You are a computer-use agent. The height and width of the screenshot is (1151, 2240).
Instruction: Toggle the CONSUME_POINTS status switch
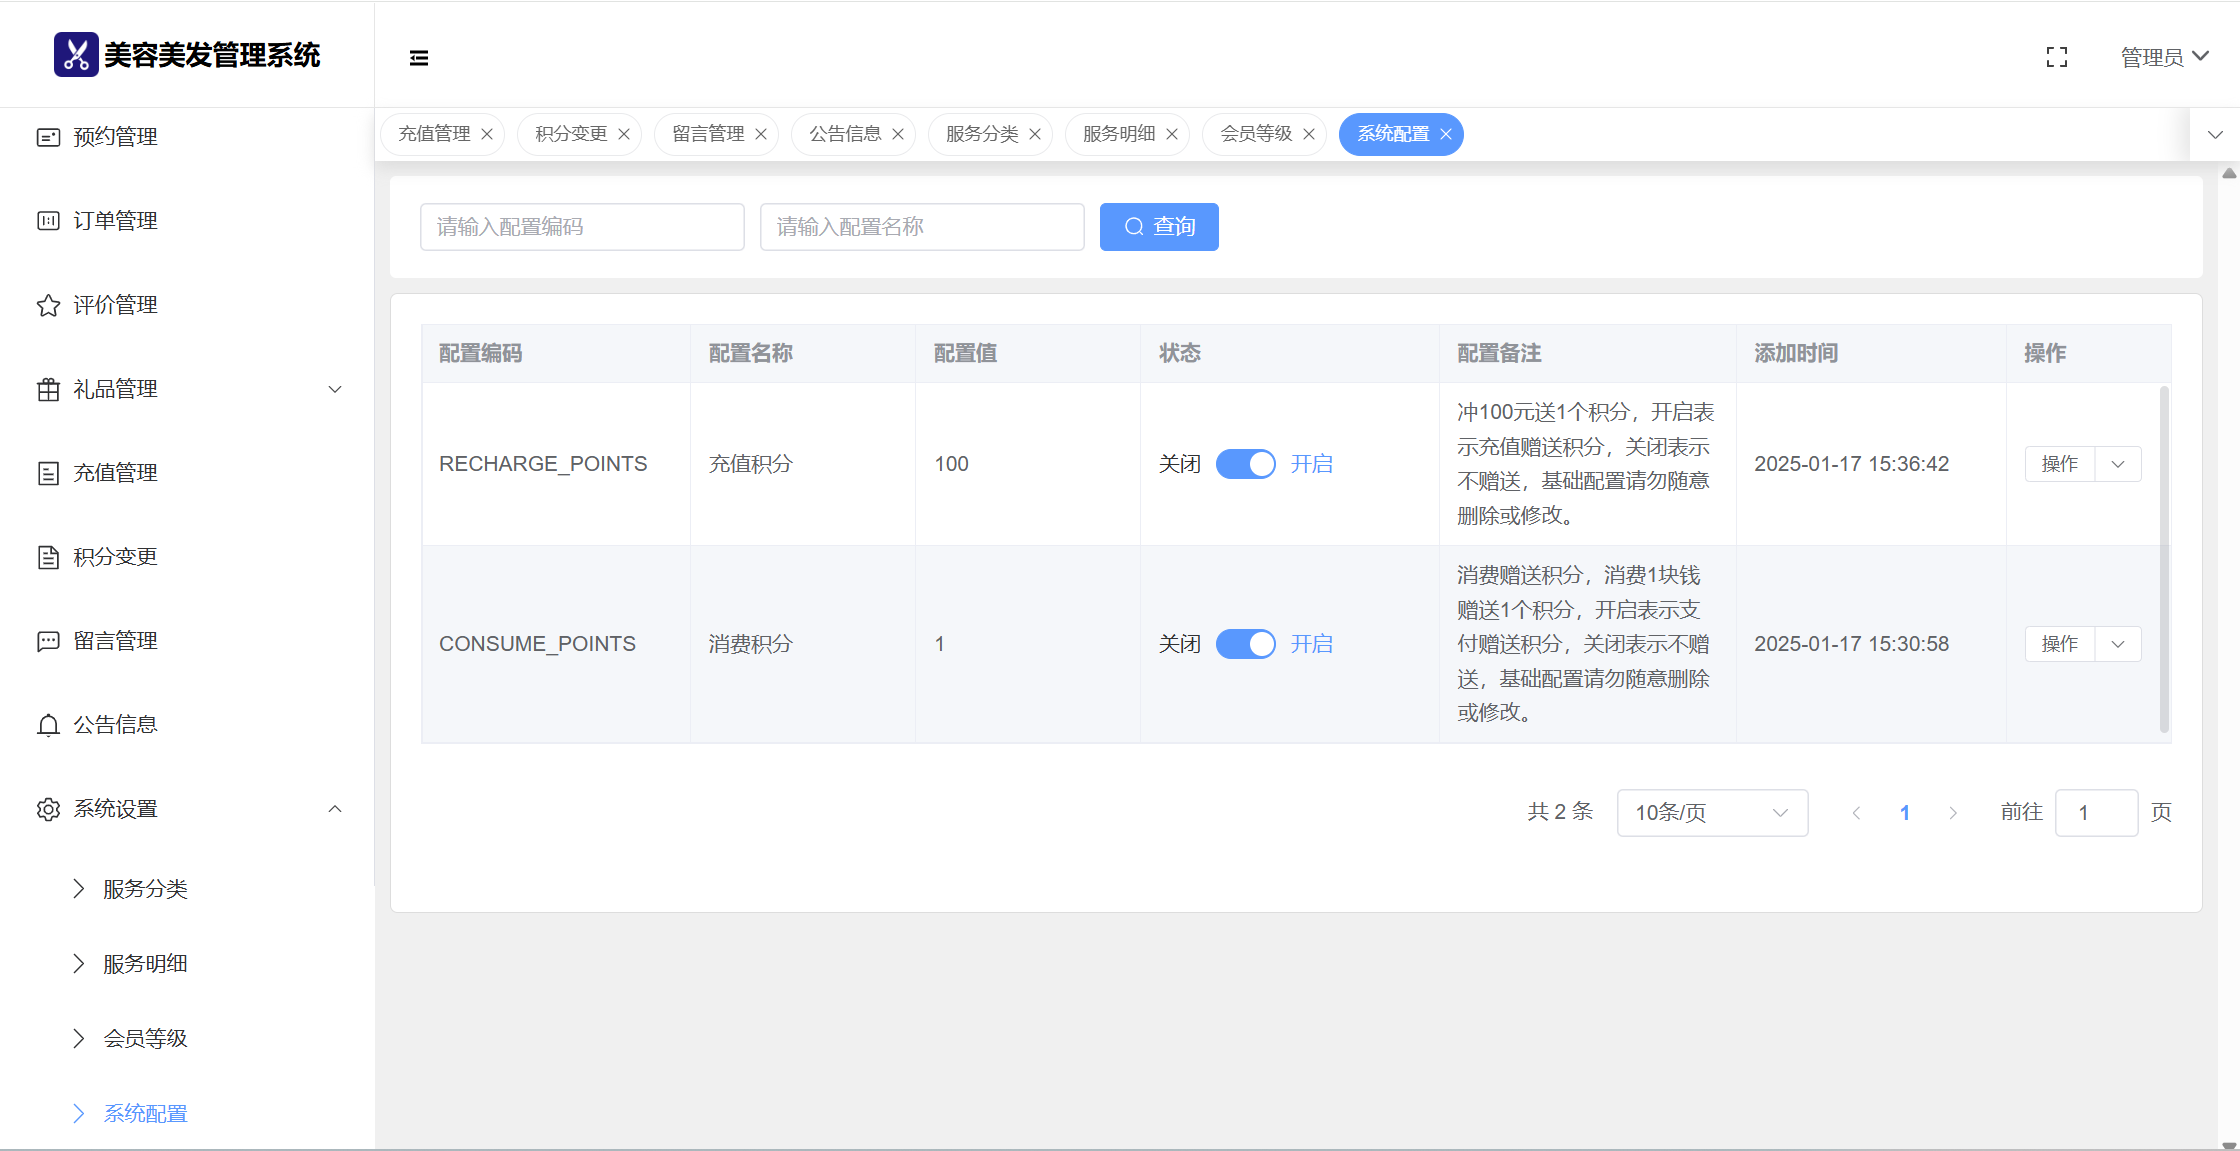point(1245,644)
